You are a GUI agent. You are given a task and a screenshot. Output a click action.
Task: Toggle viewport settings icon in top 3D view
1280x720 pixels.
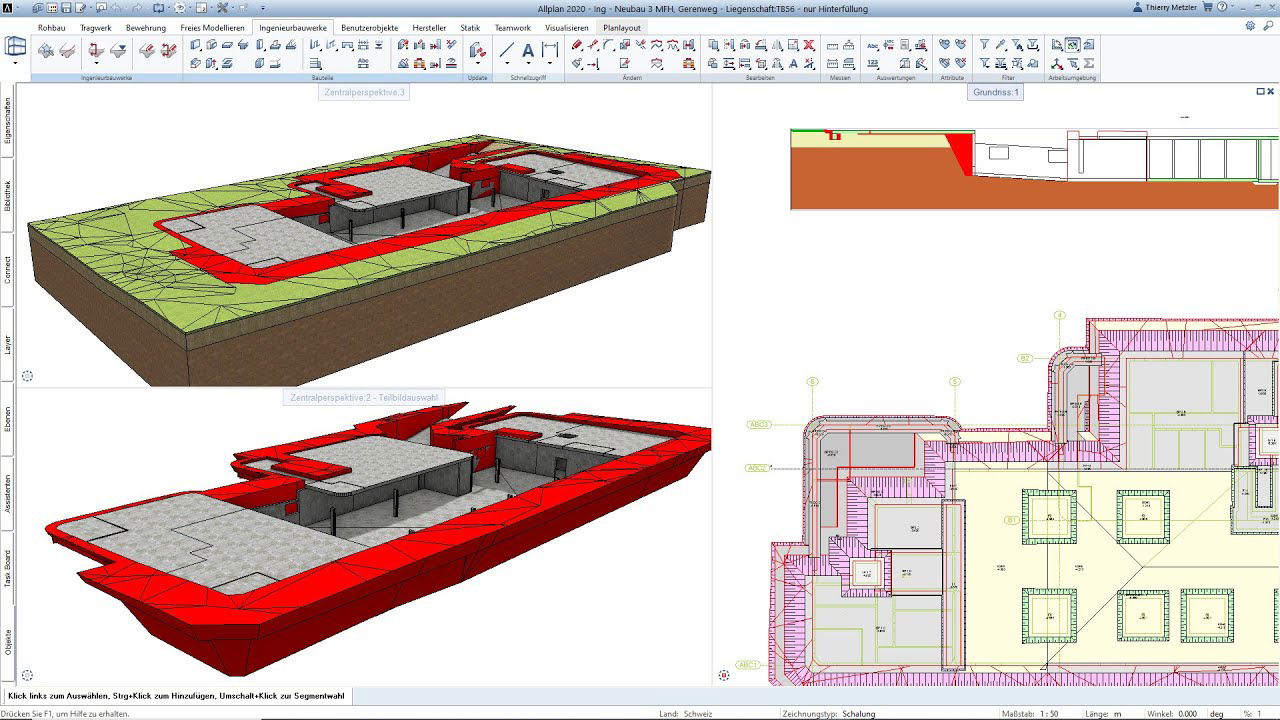tap(27, 376)
